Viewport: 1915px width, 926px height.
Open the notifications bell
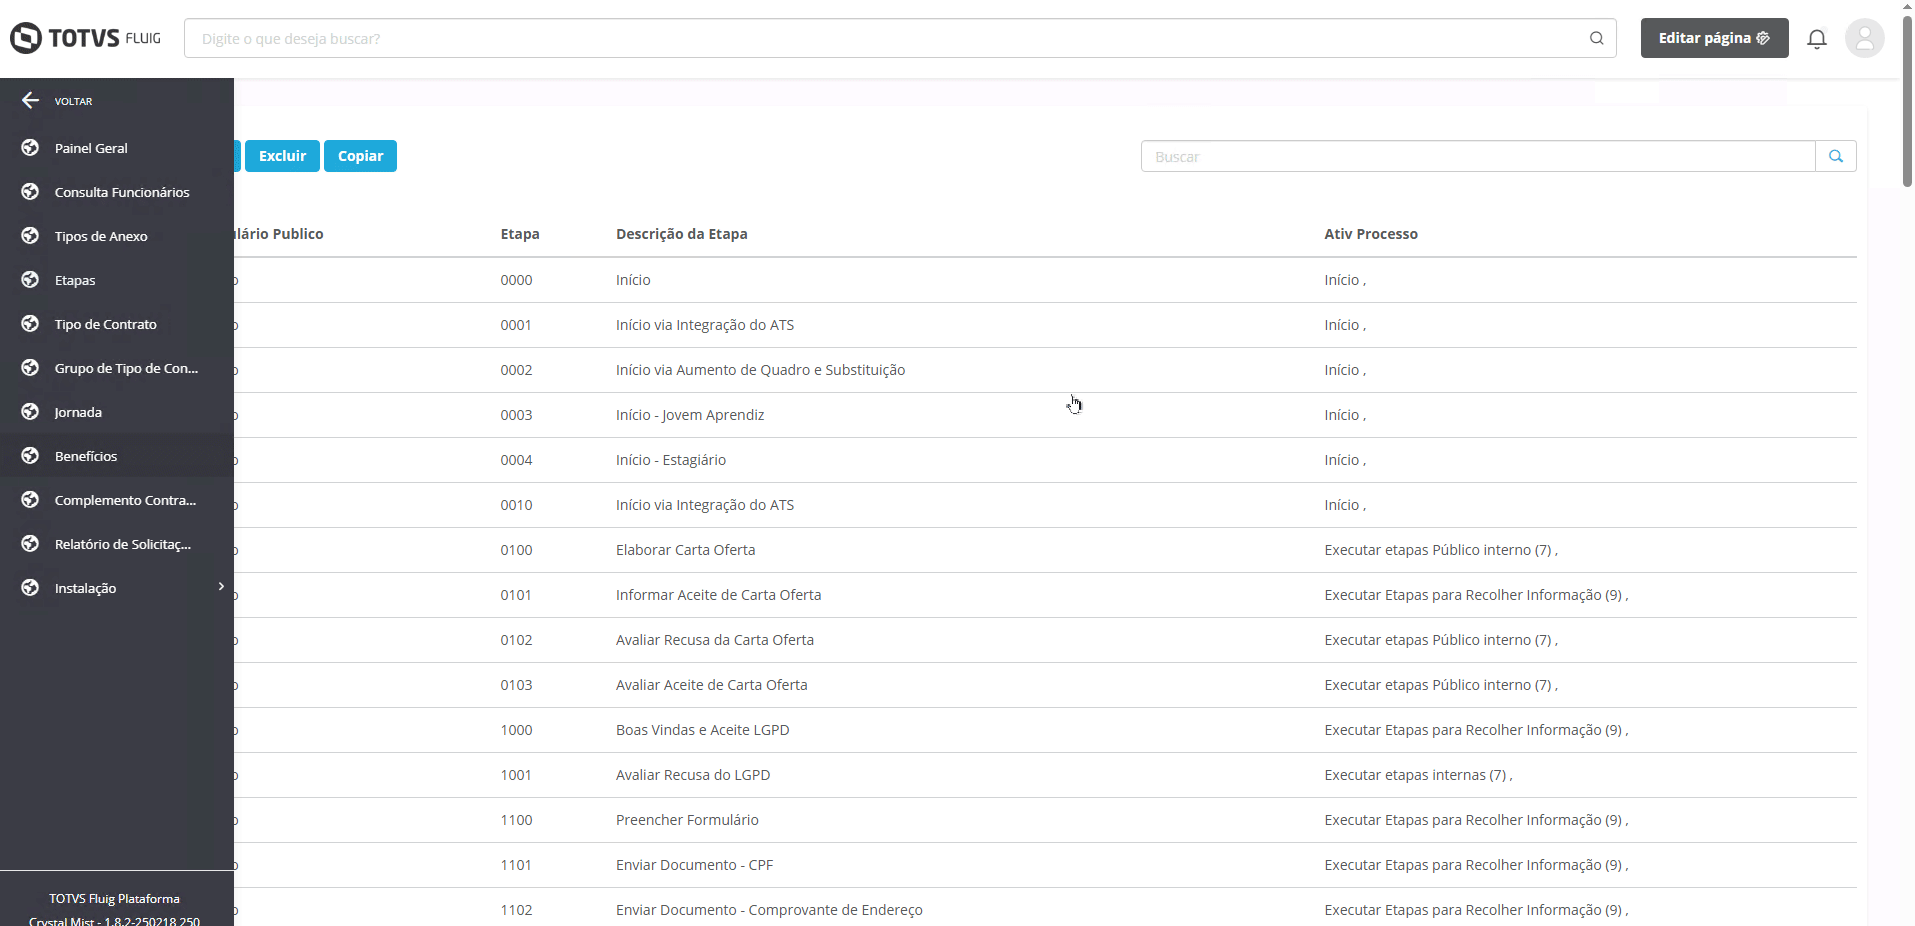1817,39
